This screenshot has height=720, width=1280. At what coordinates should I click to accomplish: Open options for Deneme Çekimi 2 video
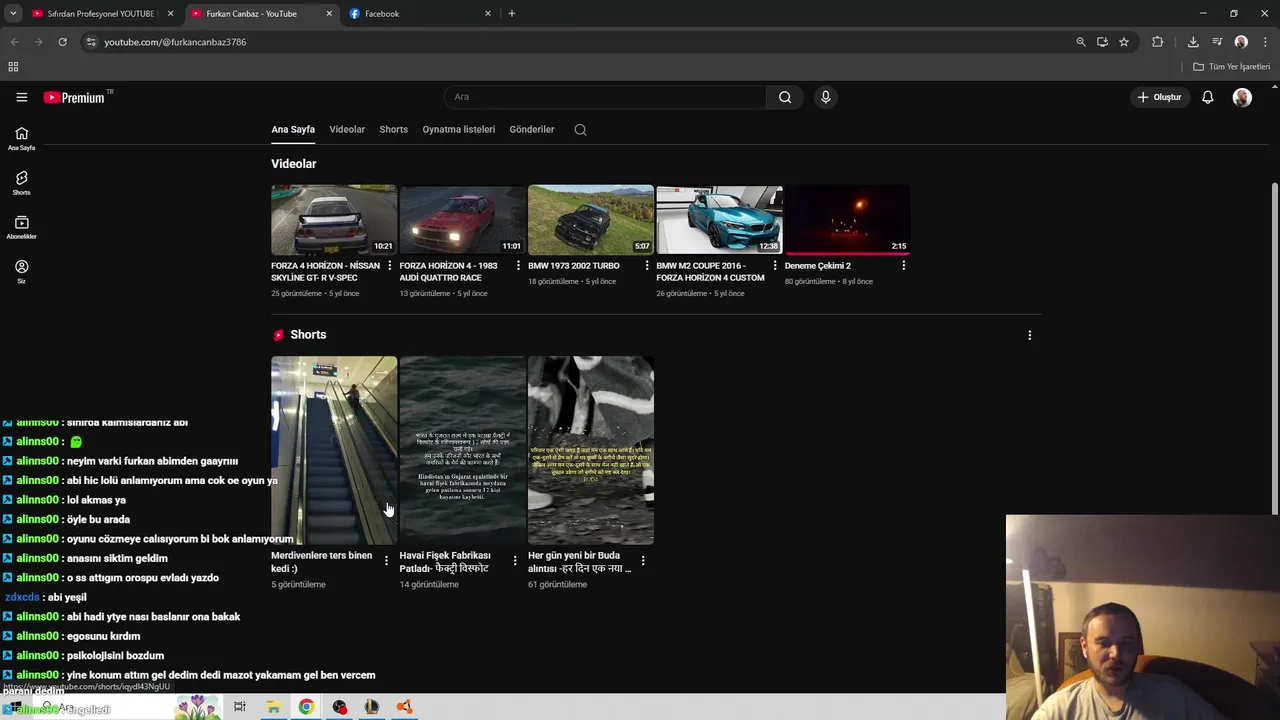(904, 266)
